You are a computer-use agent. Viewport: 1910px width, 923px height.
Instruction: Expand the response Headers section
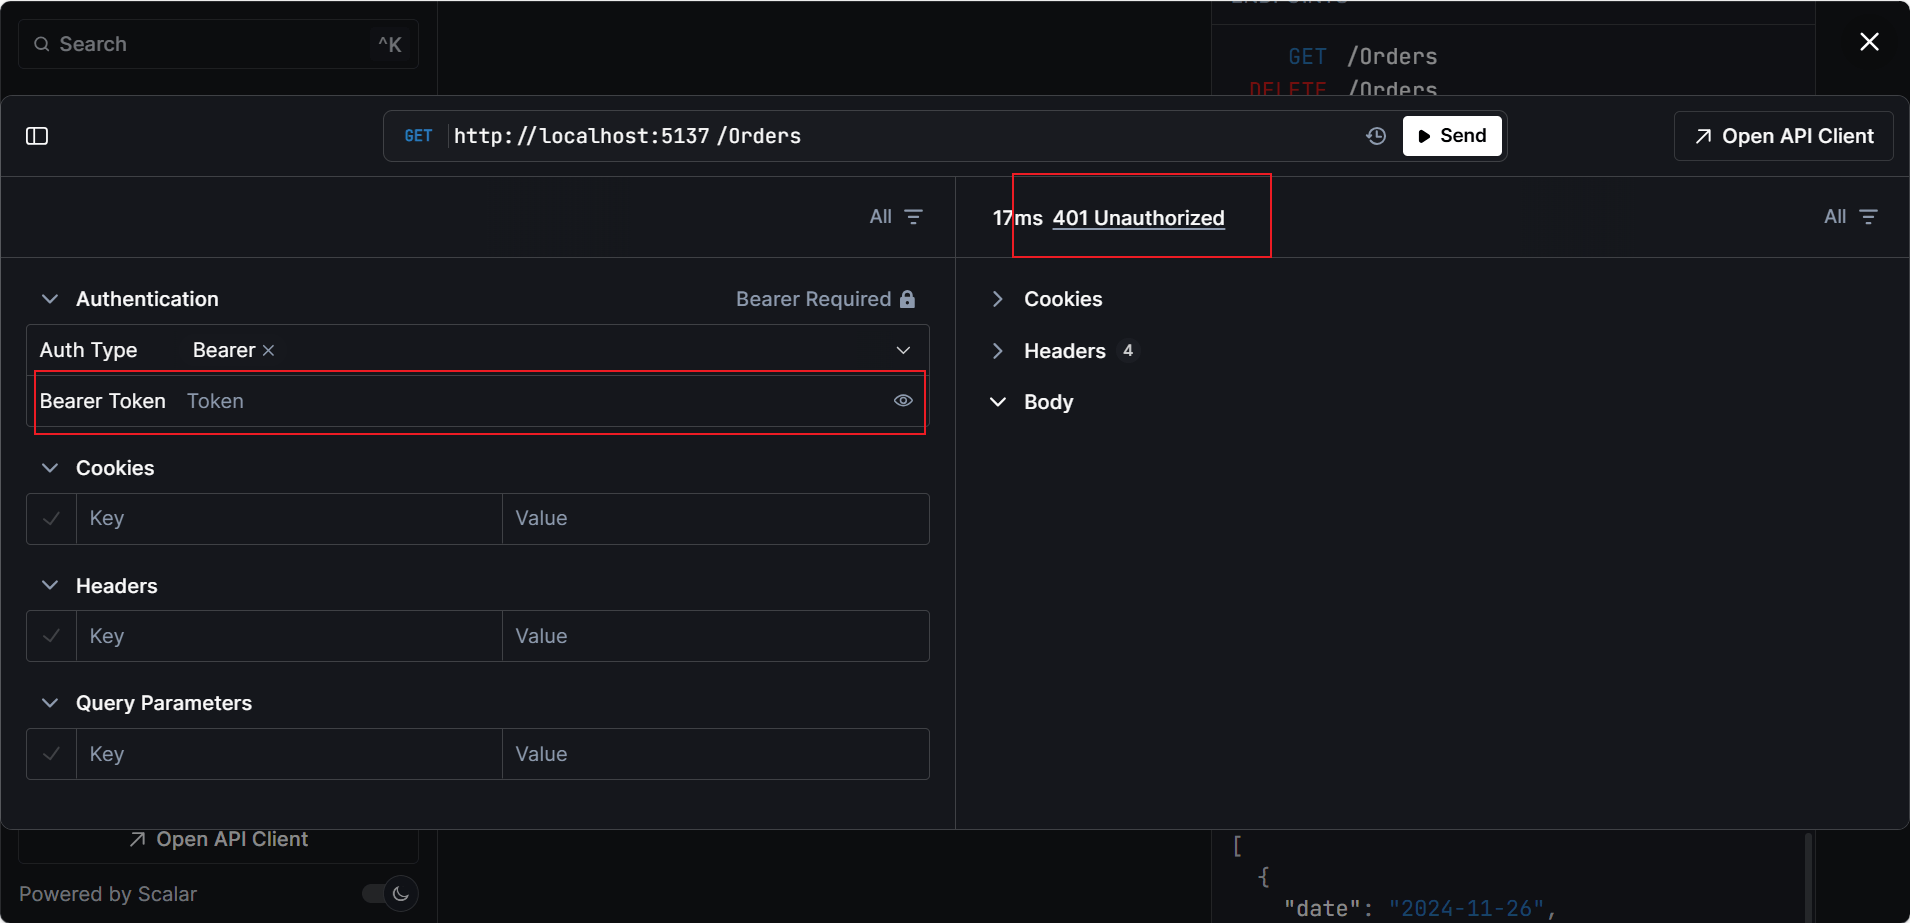point(997,351)
